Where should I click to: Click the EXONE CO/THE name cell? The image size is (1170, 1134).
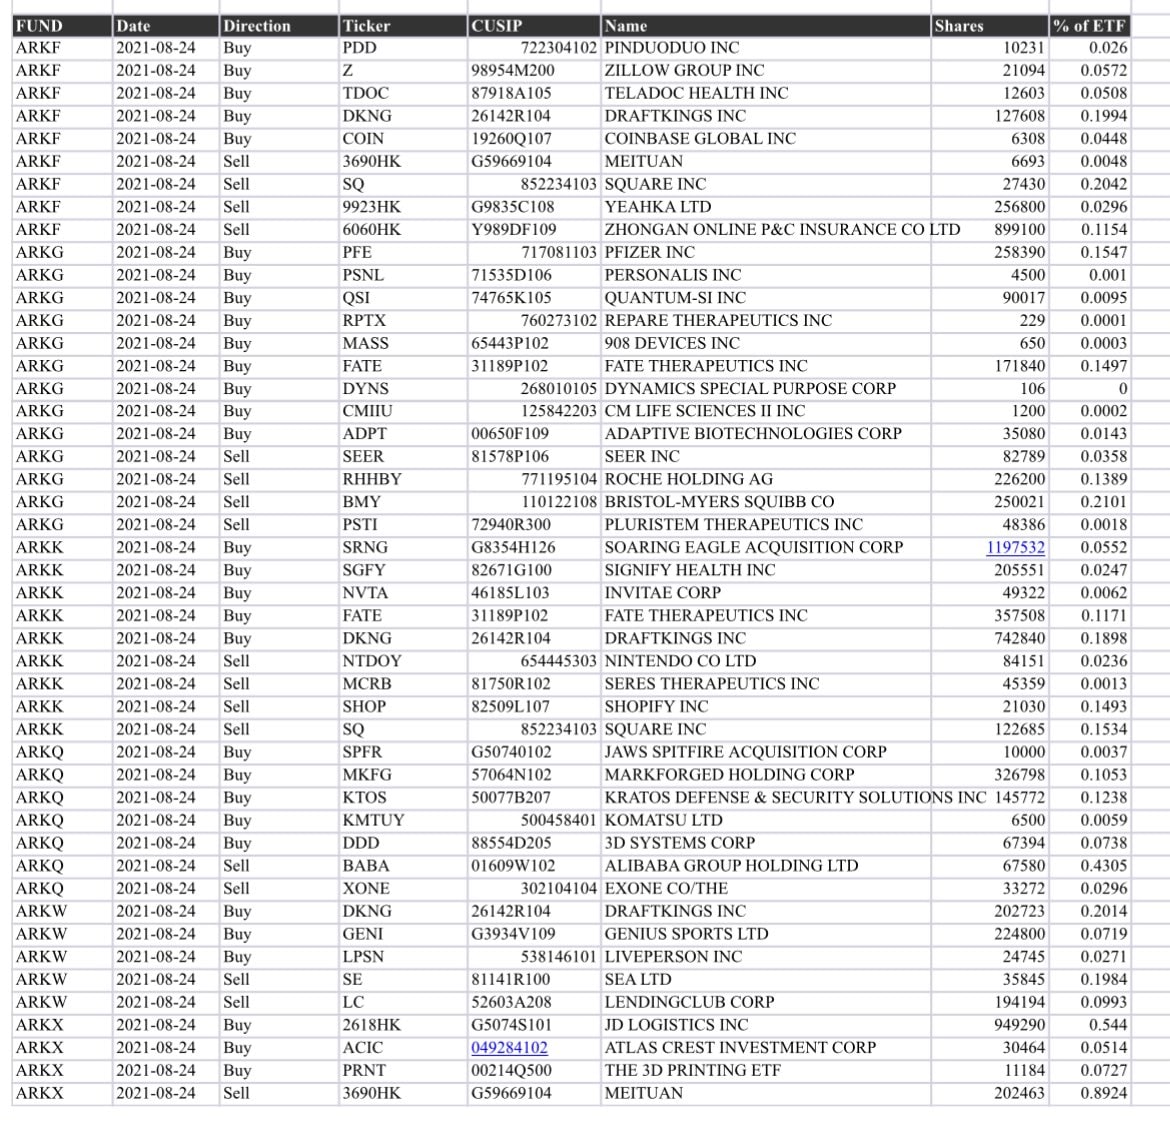pyautogui.click(x=766, y=889)
